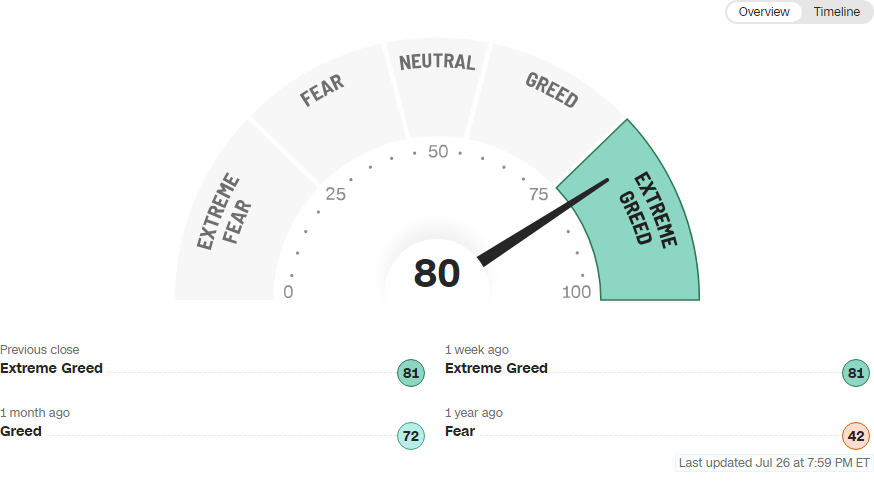Image resolution: width=874 pixels, height=496 pixels.
Task: Click the 1 month ago 72 badge
Action: tap(411, 436)
